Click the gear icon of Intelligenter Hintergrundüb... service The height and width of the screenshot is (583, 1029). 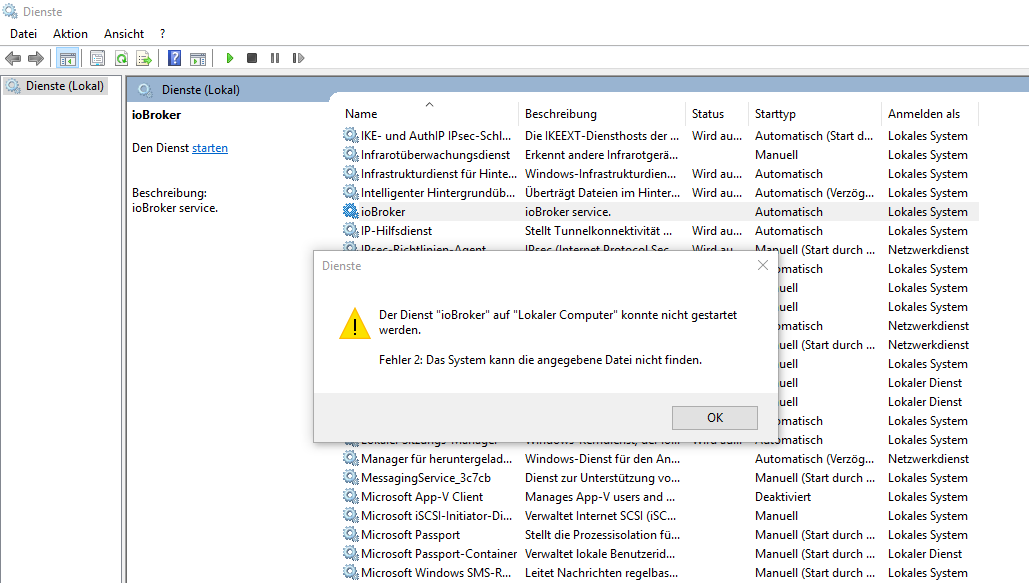point(350,192)
